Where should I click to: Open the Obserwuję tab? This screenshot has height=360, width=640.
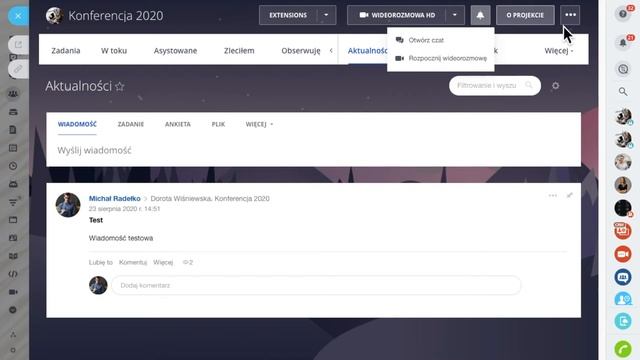301,51
